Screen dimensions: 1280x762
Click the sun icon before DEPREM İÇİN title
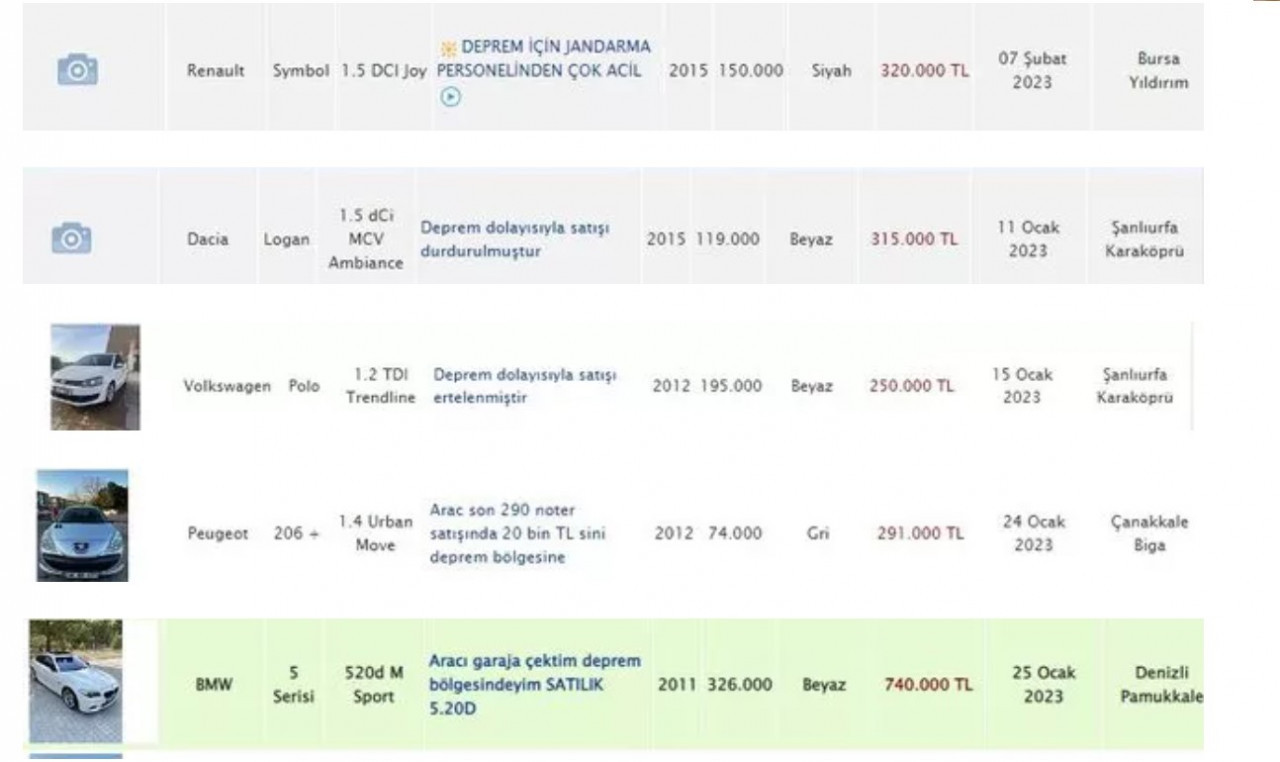pyautogui.click(x=448, y=48)
